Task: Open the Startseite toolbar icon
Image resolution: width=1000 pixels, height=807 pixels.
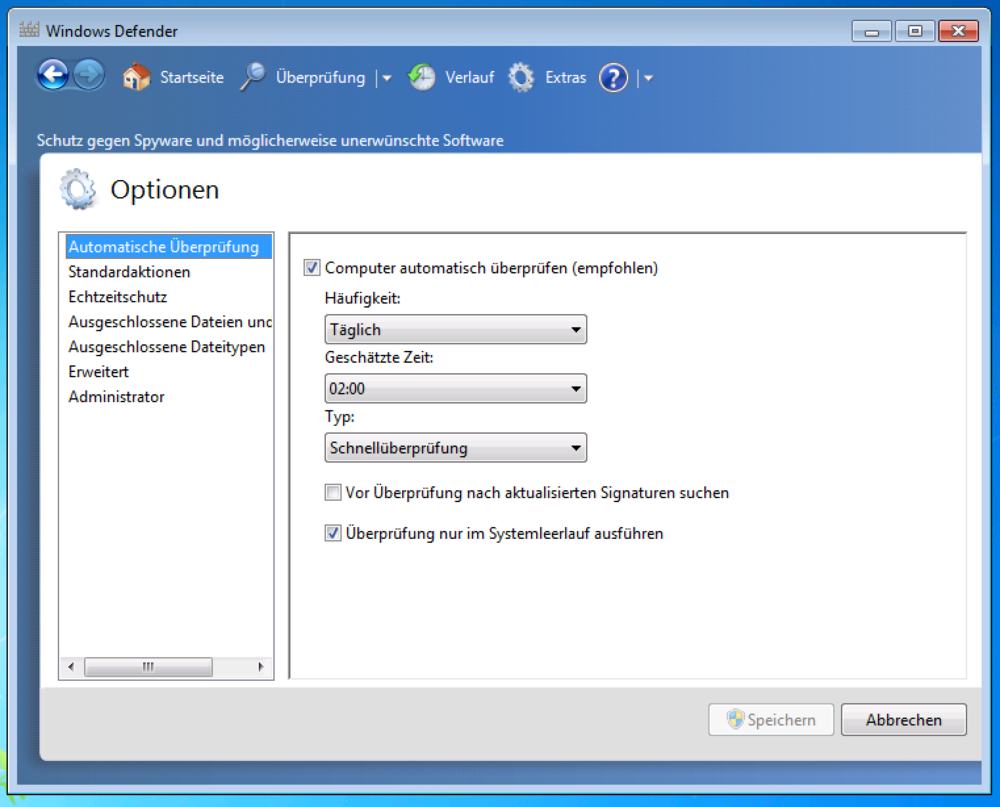Action: 137,77
